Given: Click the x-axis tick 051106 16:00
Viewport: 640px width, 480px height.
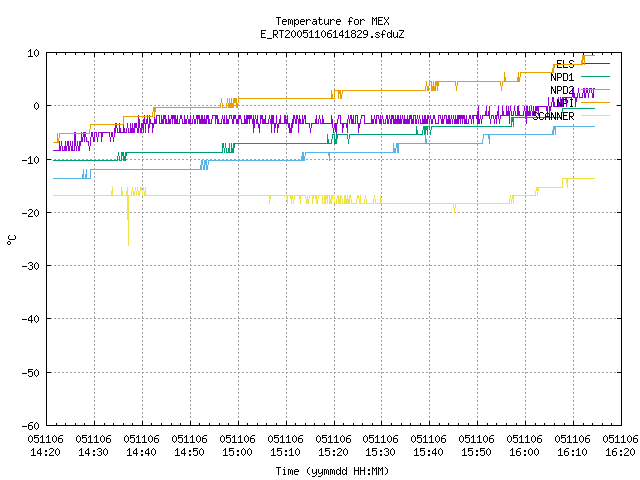Looking at the screenshot, I should (x=524, y=446).
